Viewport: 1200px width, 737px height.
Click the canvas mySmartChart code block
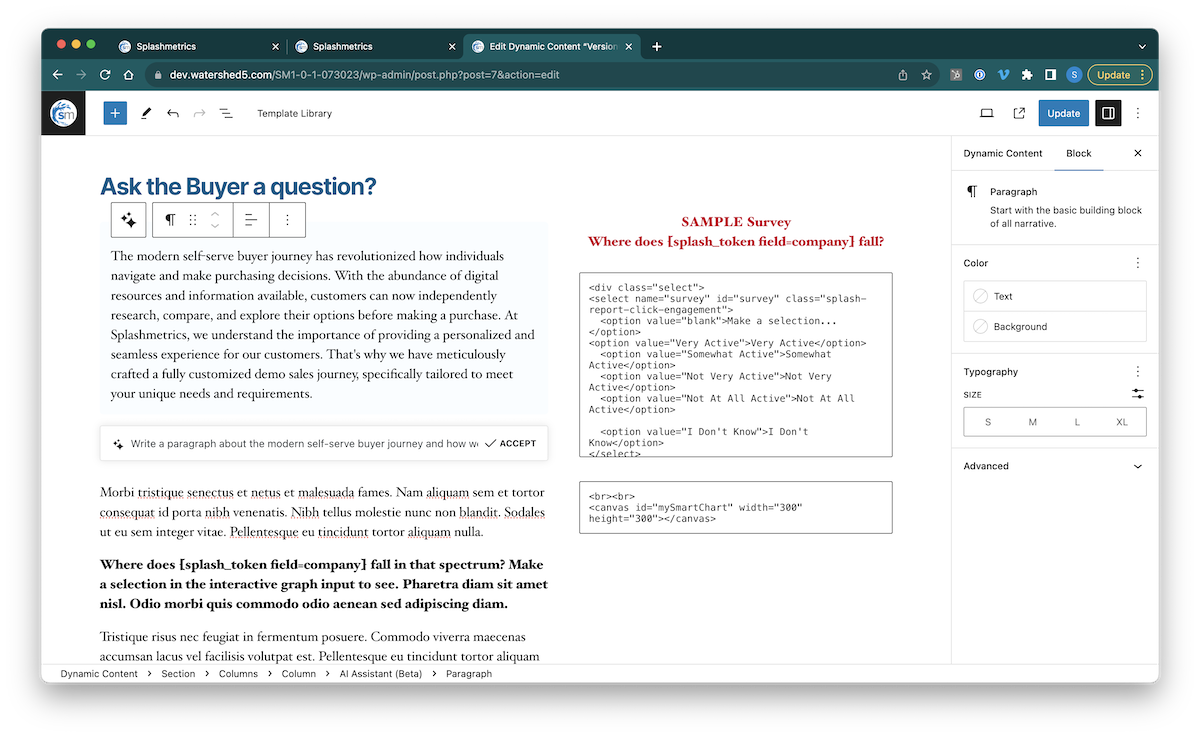coord(736,507)
